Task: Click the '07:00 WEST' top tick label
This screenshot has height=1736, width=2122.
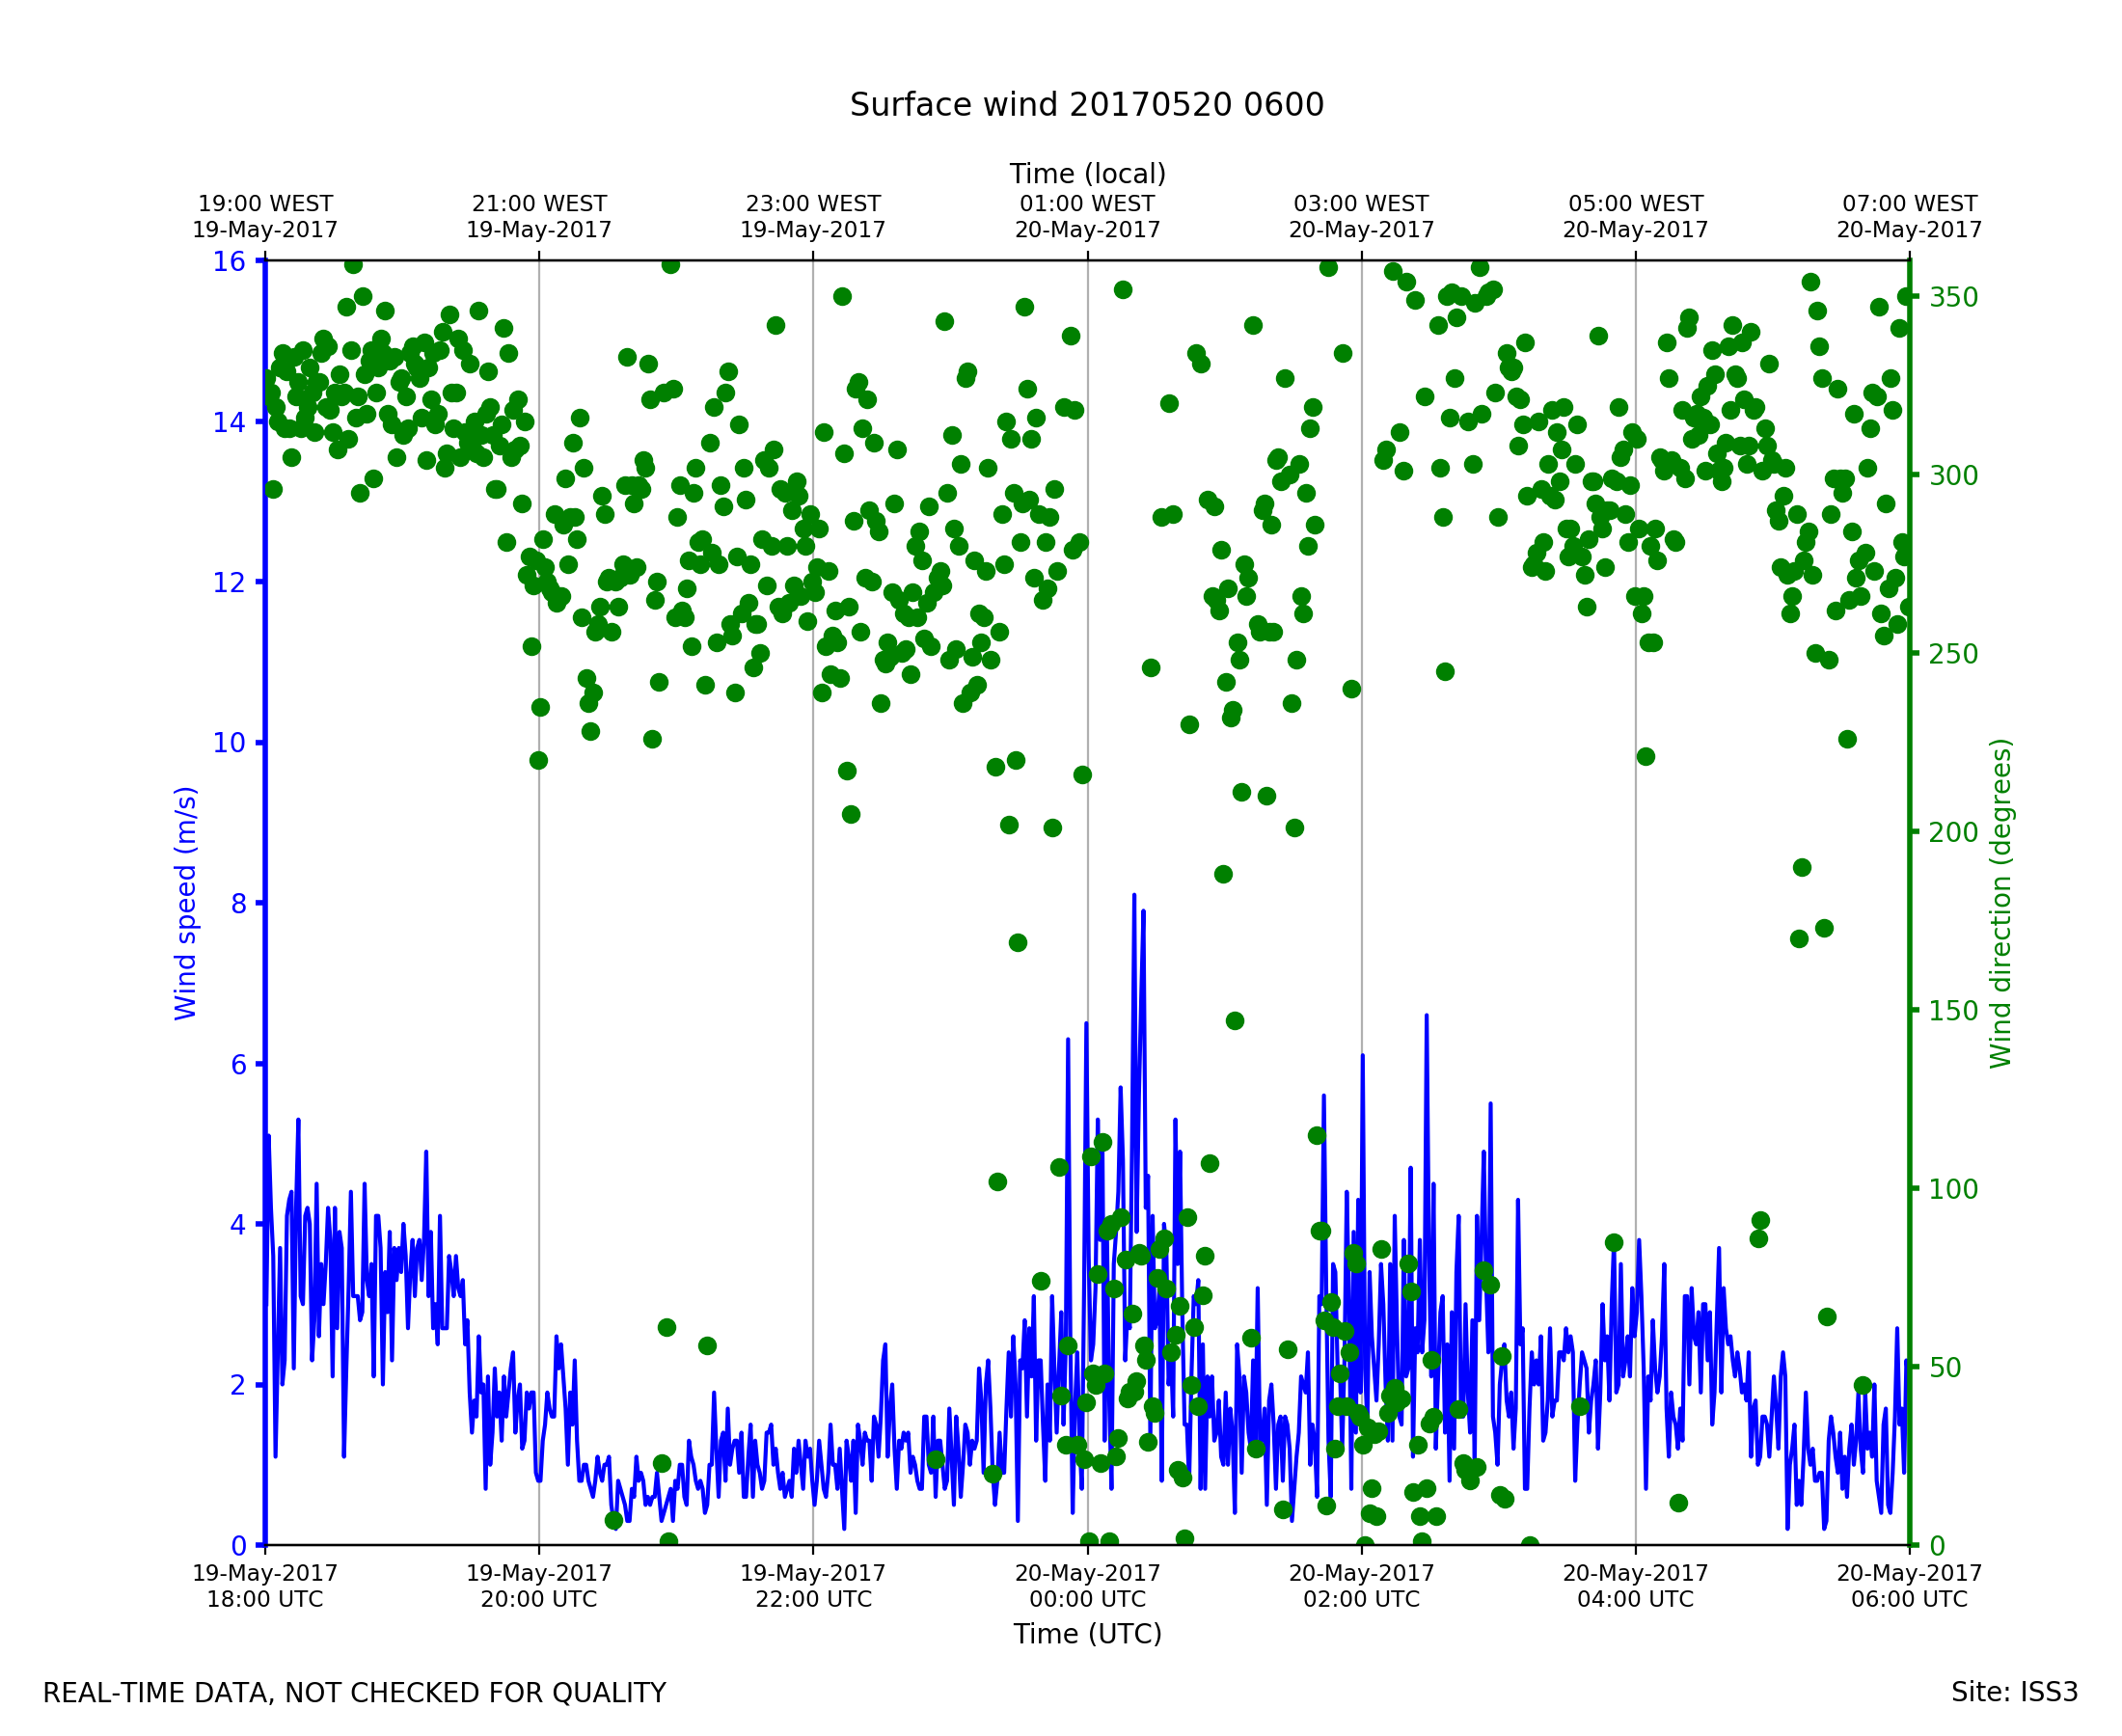Action: pos(1909,204)
